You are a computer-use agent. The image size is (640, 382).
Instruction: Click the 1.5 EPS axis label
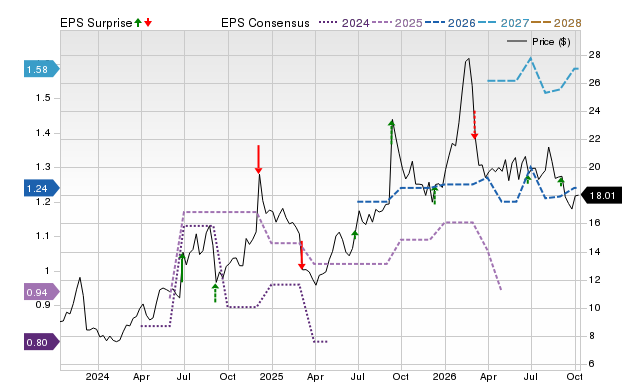pyautogui.click(x=43, y=98)
